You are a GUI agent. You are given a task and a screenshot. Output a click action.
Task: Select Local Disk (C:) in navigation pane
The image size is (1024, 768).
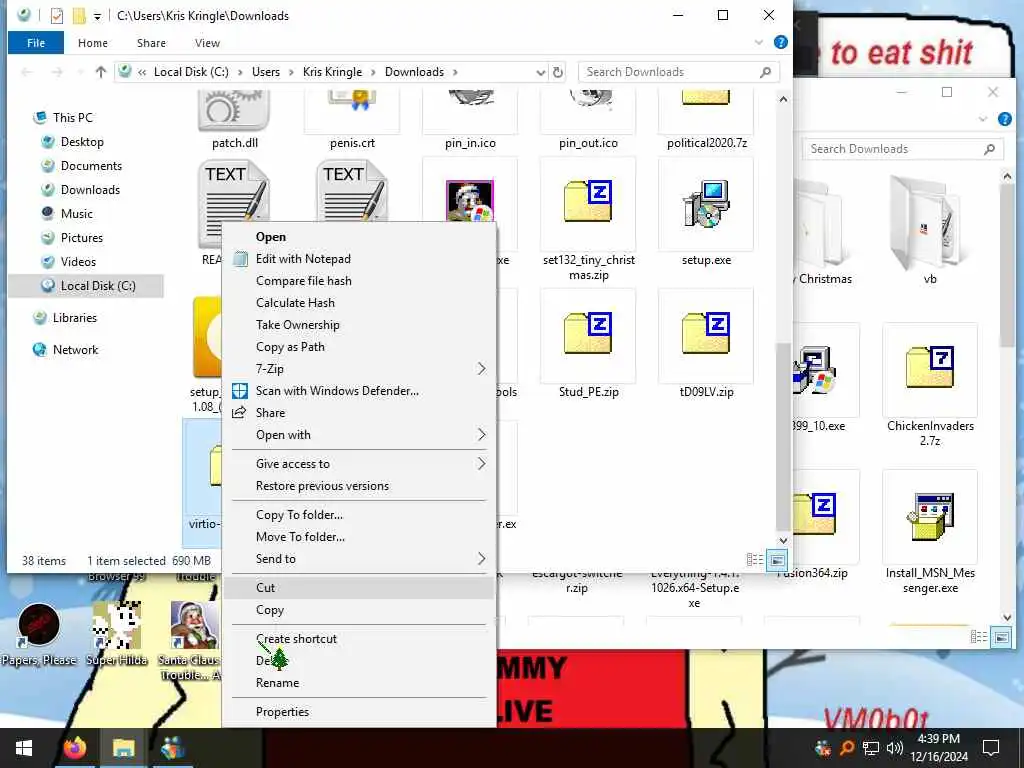(86, 286)
